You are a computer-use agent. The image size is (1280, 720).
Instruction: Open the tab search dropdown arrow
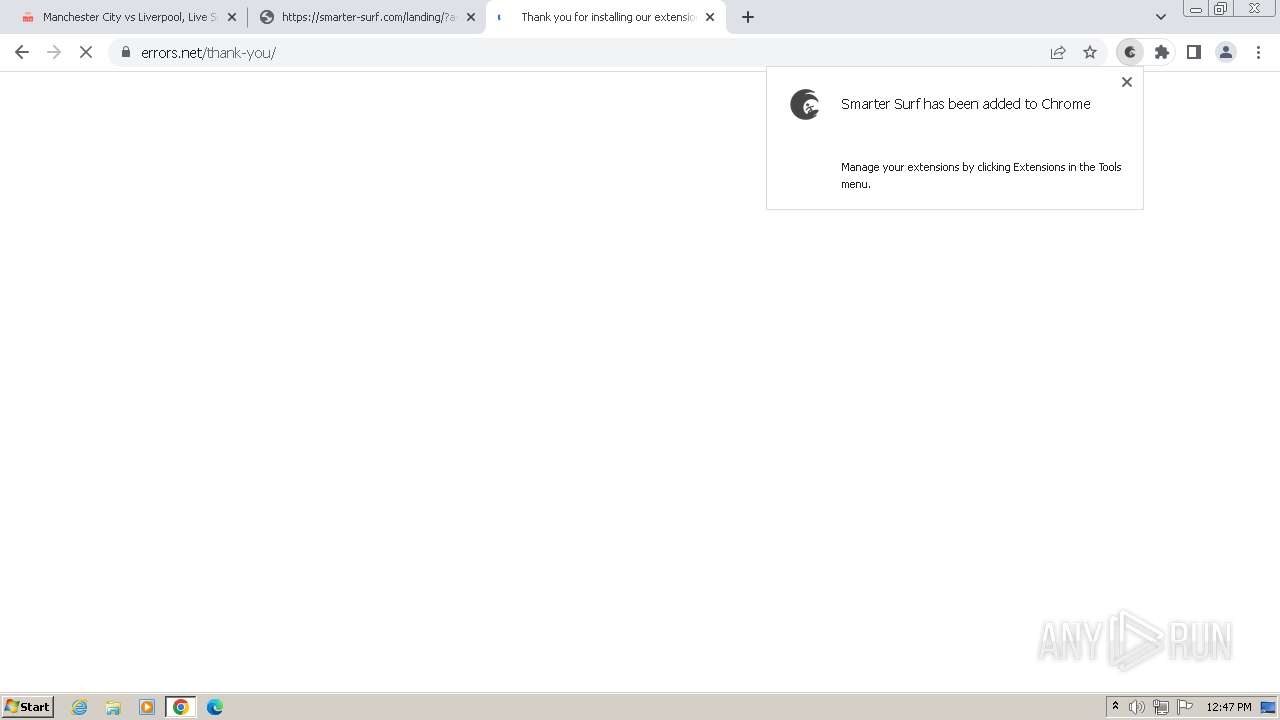pos(1161,17)
